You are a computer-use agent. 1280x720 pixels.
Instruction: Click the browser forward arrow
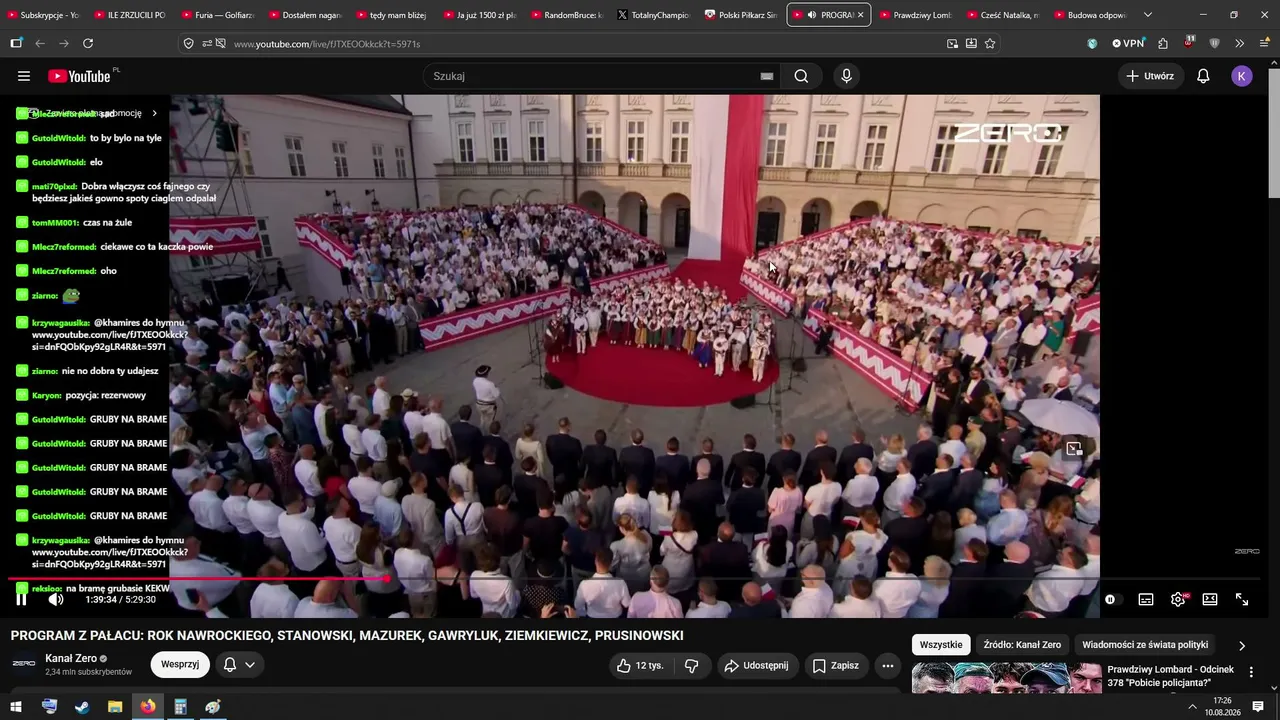(x=64, y=44)
